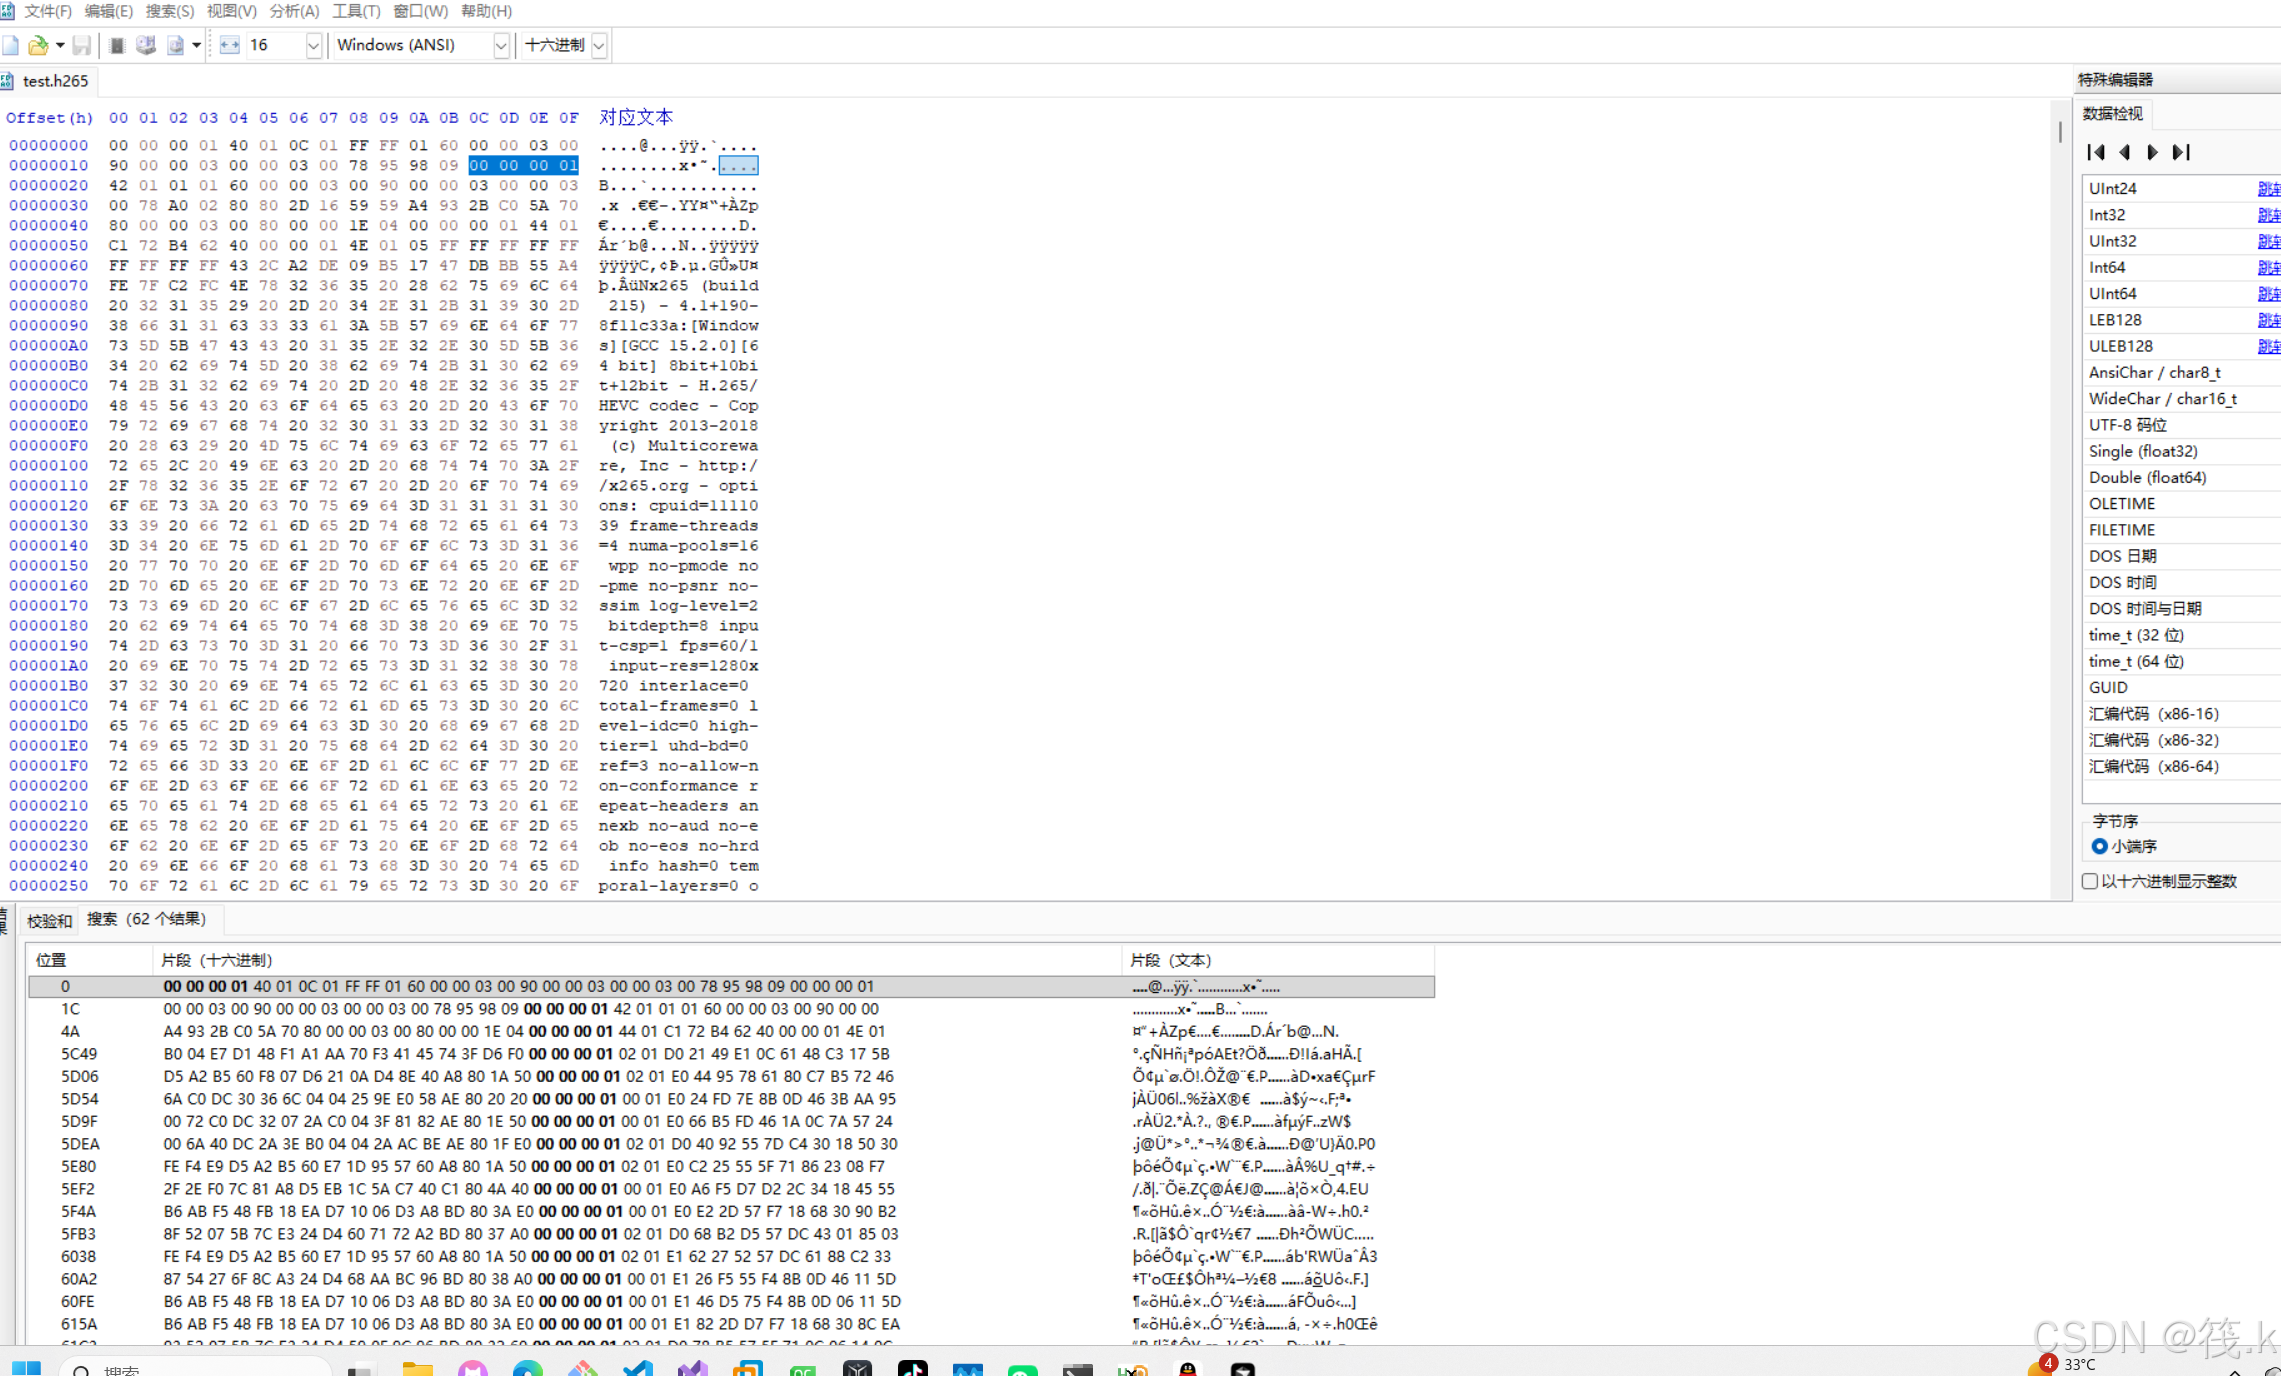Viewport: 2281px width, 1376px height.
Task: Expand the Windows (ANSI) encoding dropdown
Action: coord(501,45)
